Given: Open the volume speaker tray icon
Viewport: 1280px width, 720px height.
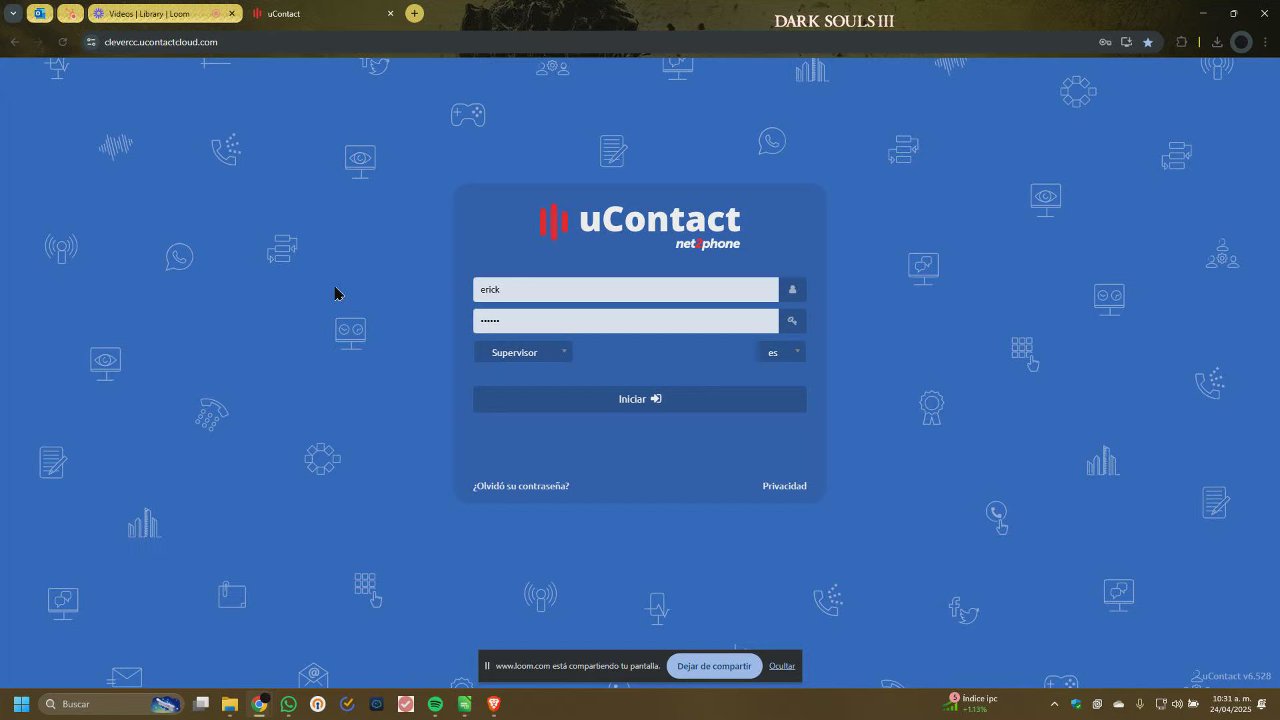Looking at the screenshot, I should [x=1177, y=704].
